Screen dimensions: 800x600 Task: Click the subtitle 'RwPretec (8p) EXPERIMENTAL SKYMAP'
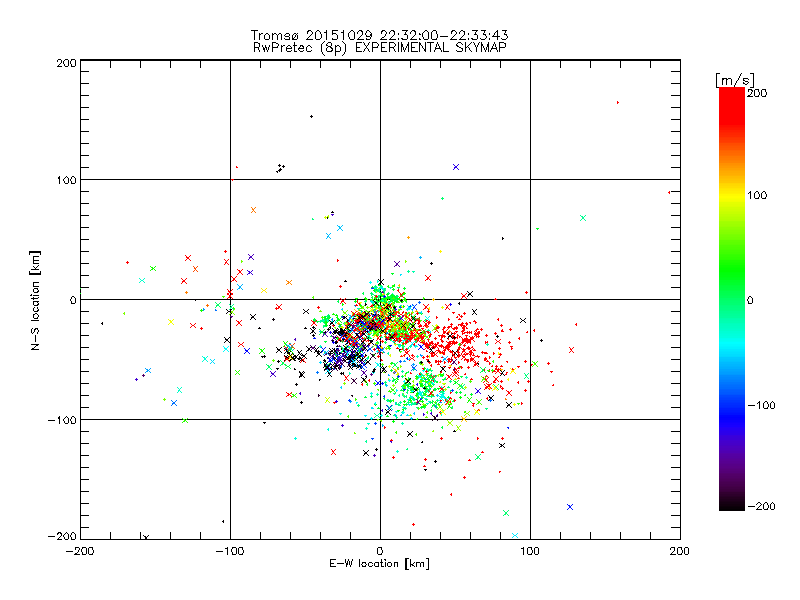380,48
